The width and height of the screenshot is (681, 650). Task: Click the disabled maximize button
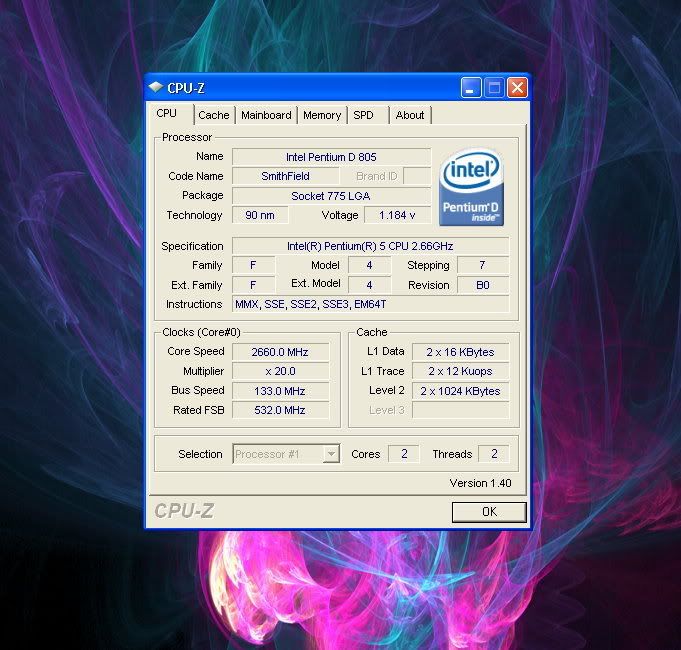pyautogui.click(x=494, y=88)
